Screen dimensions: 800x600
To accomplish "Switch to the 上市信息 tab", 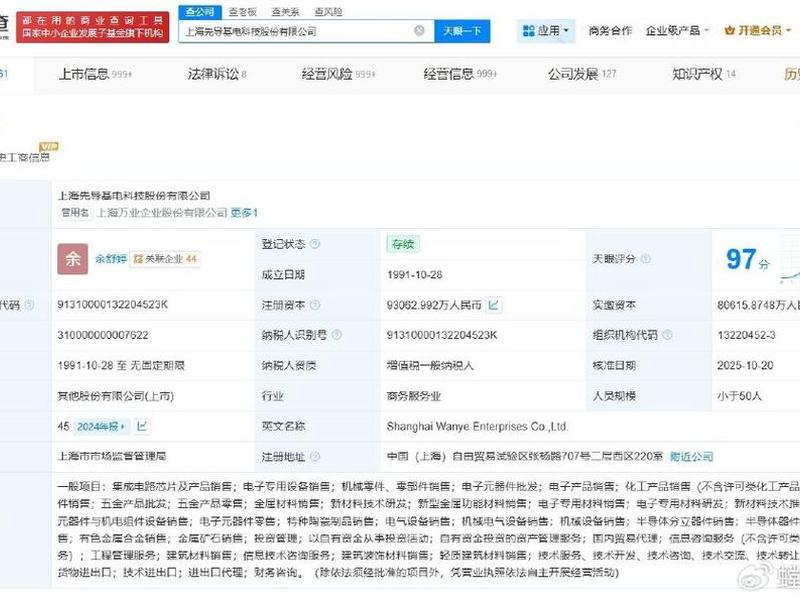I will [95, 74].
